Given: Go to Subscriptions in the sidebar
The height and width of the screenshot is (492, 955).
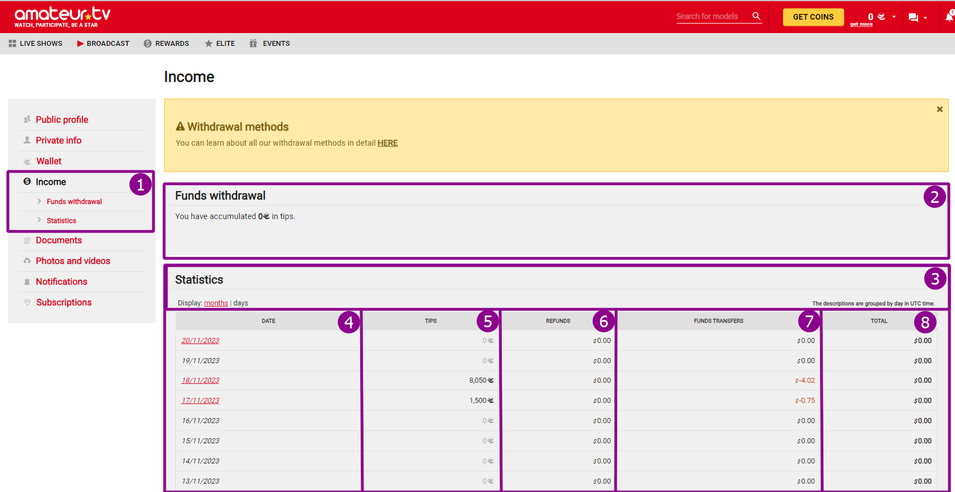Looking at the screenshot, I should coord(63,302).
